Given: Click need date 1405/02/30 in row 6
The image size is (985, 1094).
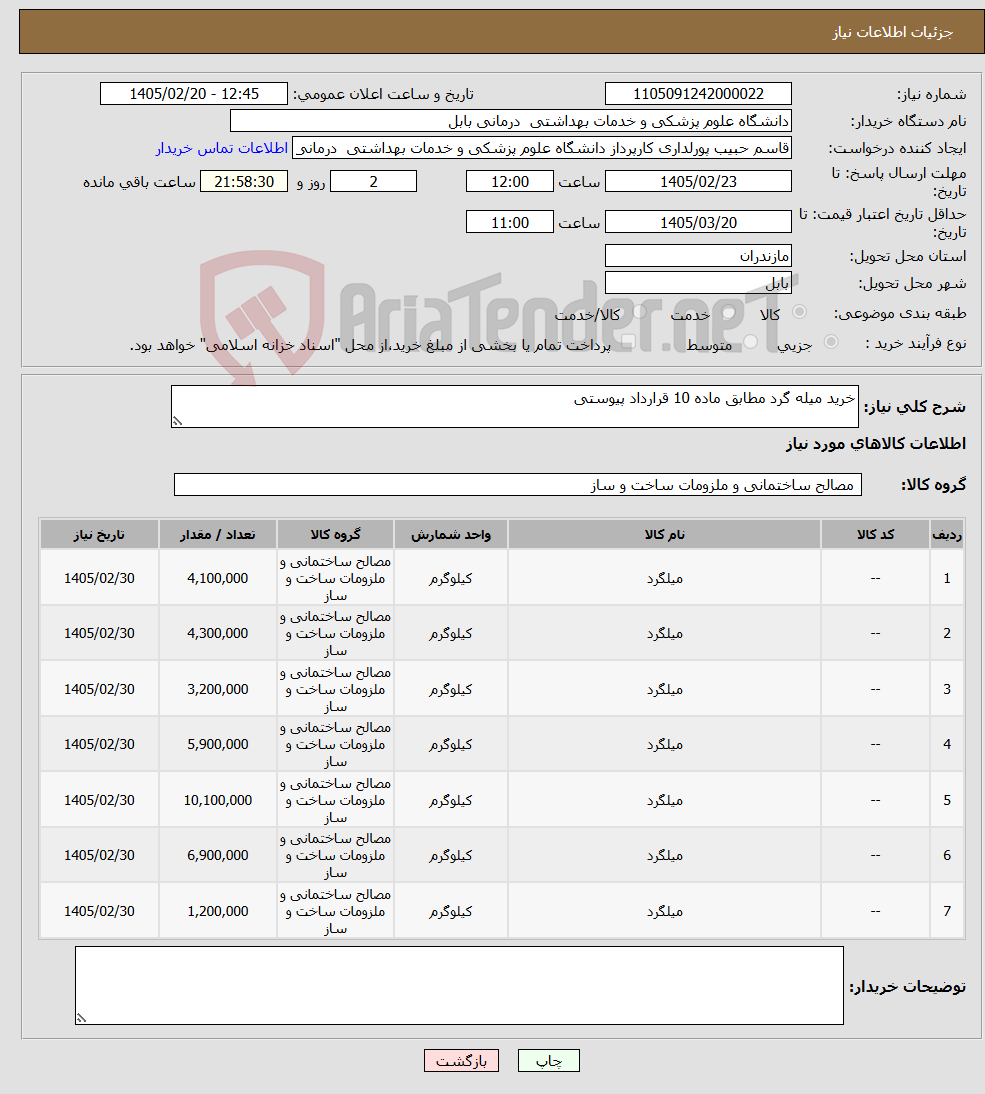Looking at the screenshot, I should 99,855.
